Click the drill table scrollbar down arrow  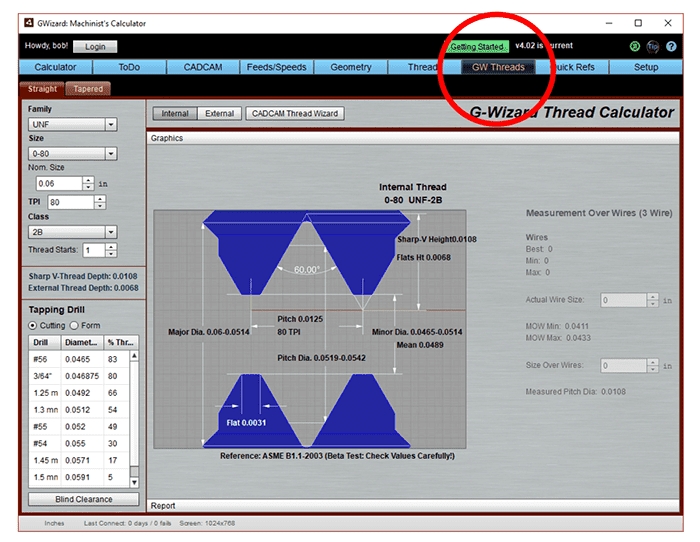click(134, 483)
